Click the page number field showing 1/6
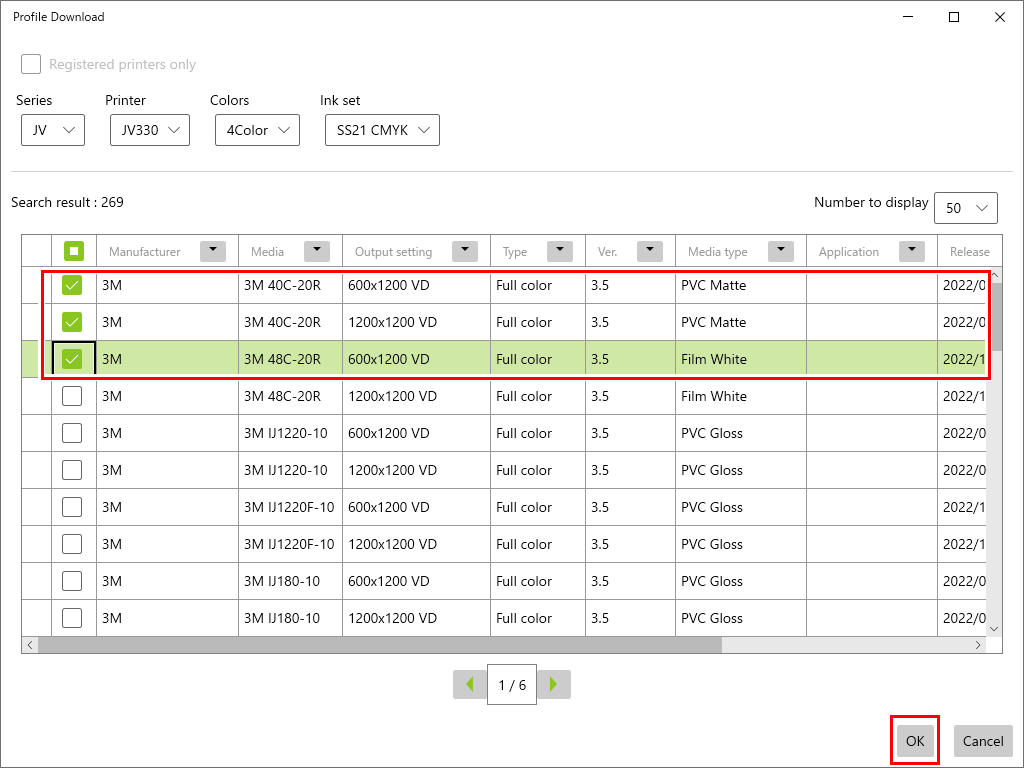1024x768 pixels. [511, 684]
